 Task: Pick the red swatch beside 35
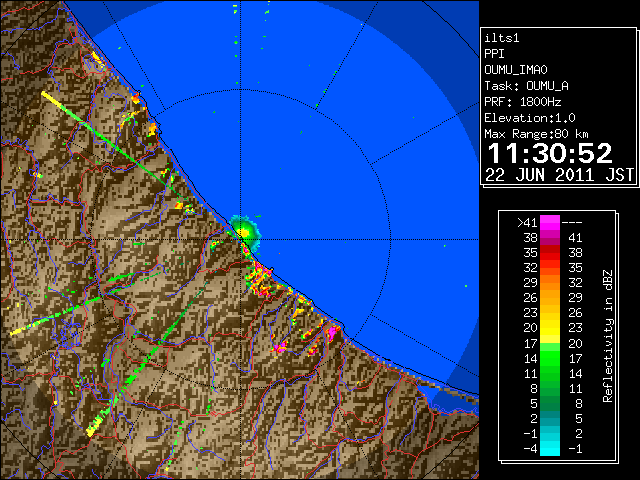coord(550,253)
